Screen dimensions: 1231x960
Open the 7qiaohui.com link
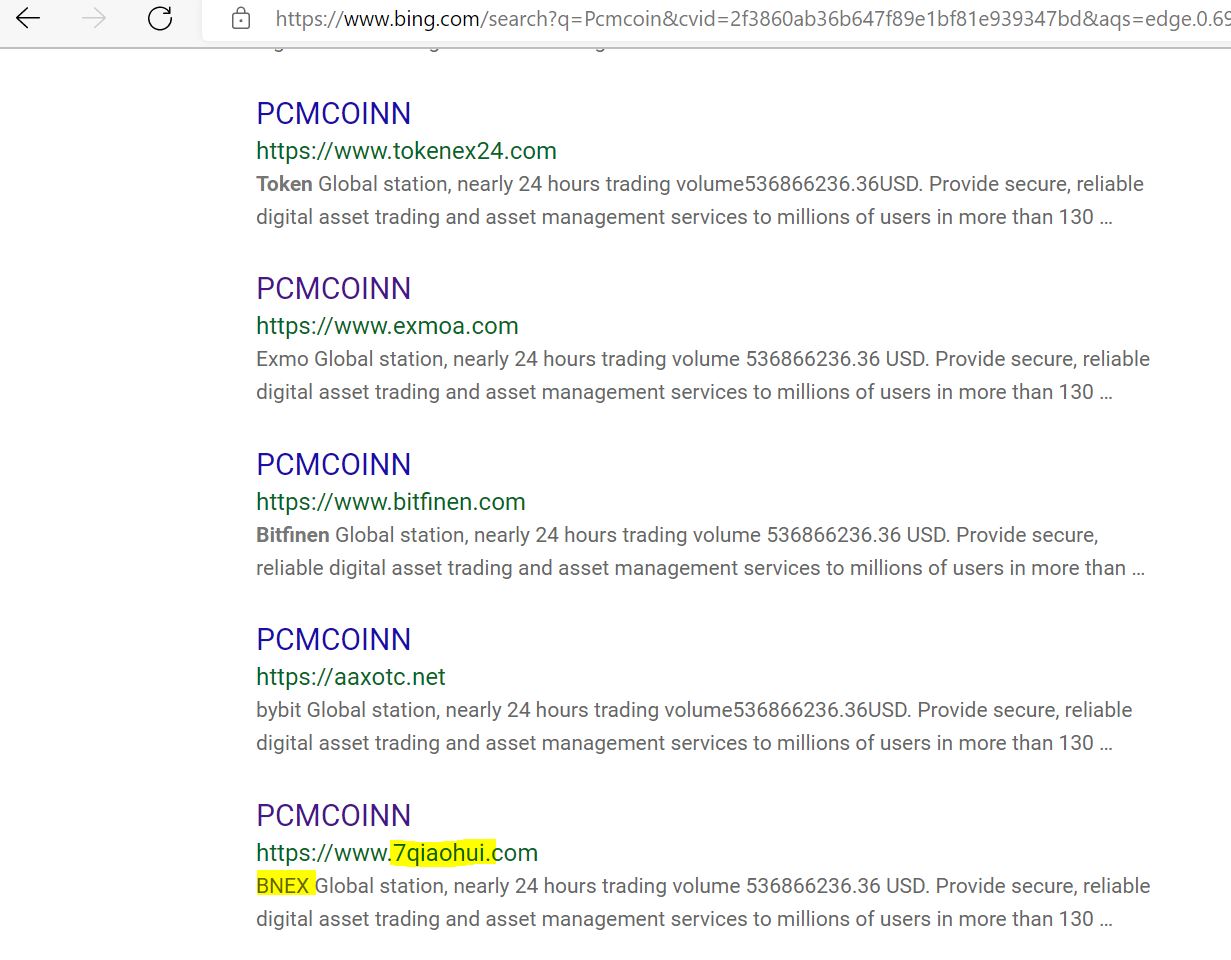point(396,853)
